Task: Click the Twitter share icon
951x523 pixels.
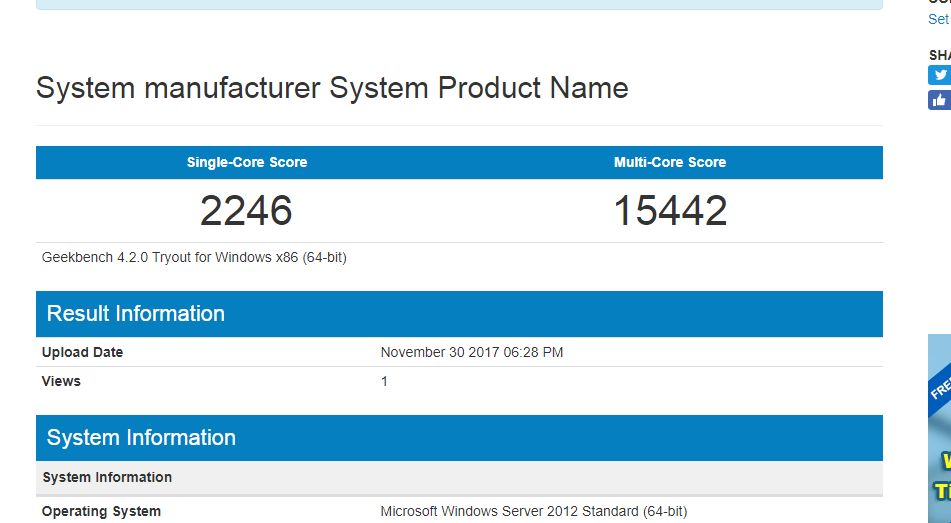Action: (939, 75)
